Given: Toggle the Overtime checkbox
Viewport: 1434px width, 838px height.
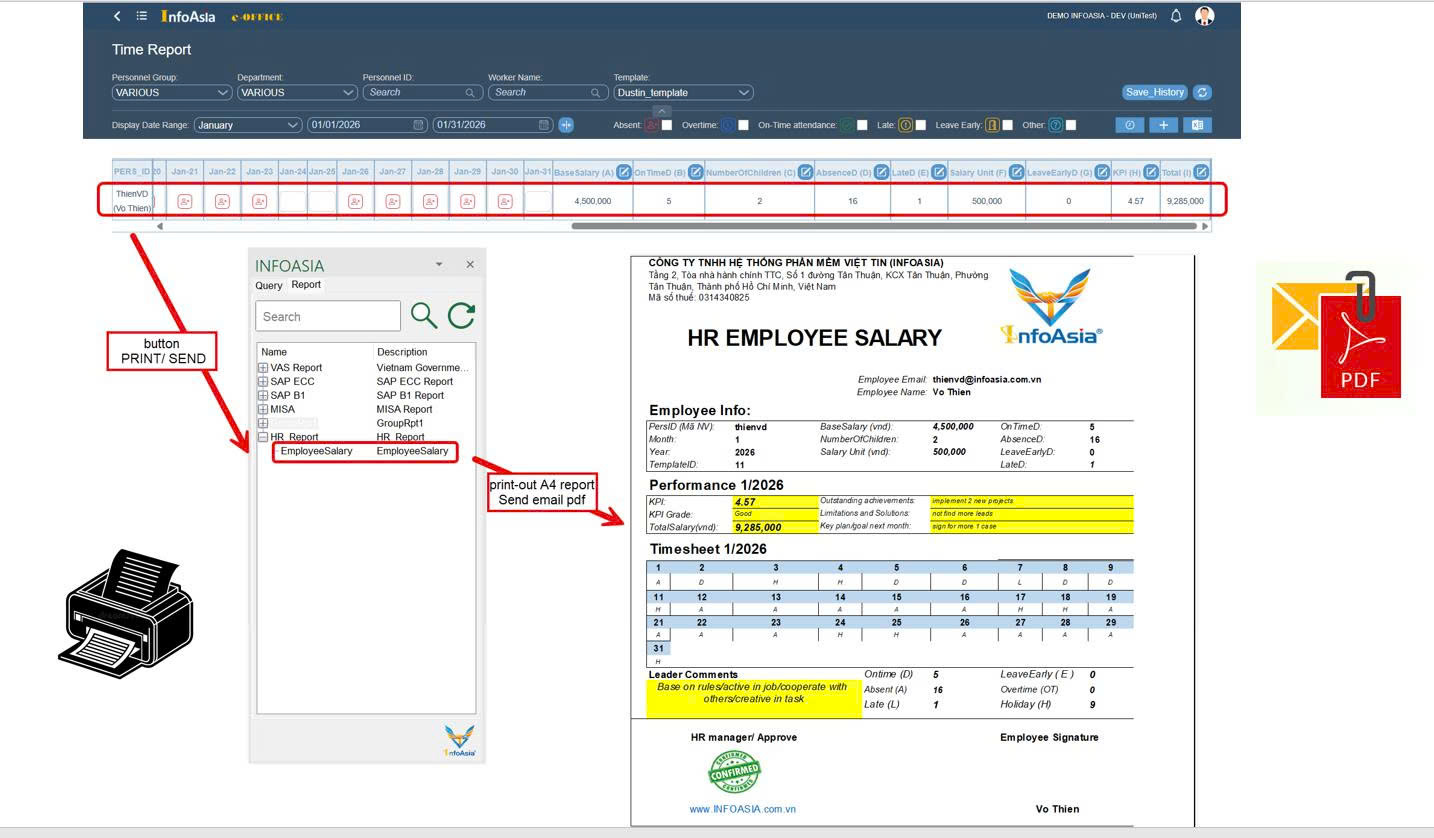Looking at the screenshot, I should click(743, 125).
